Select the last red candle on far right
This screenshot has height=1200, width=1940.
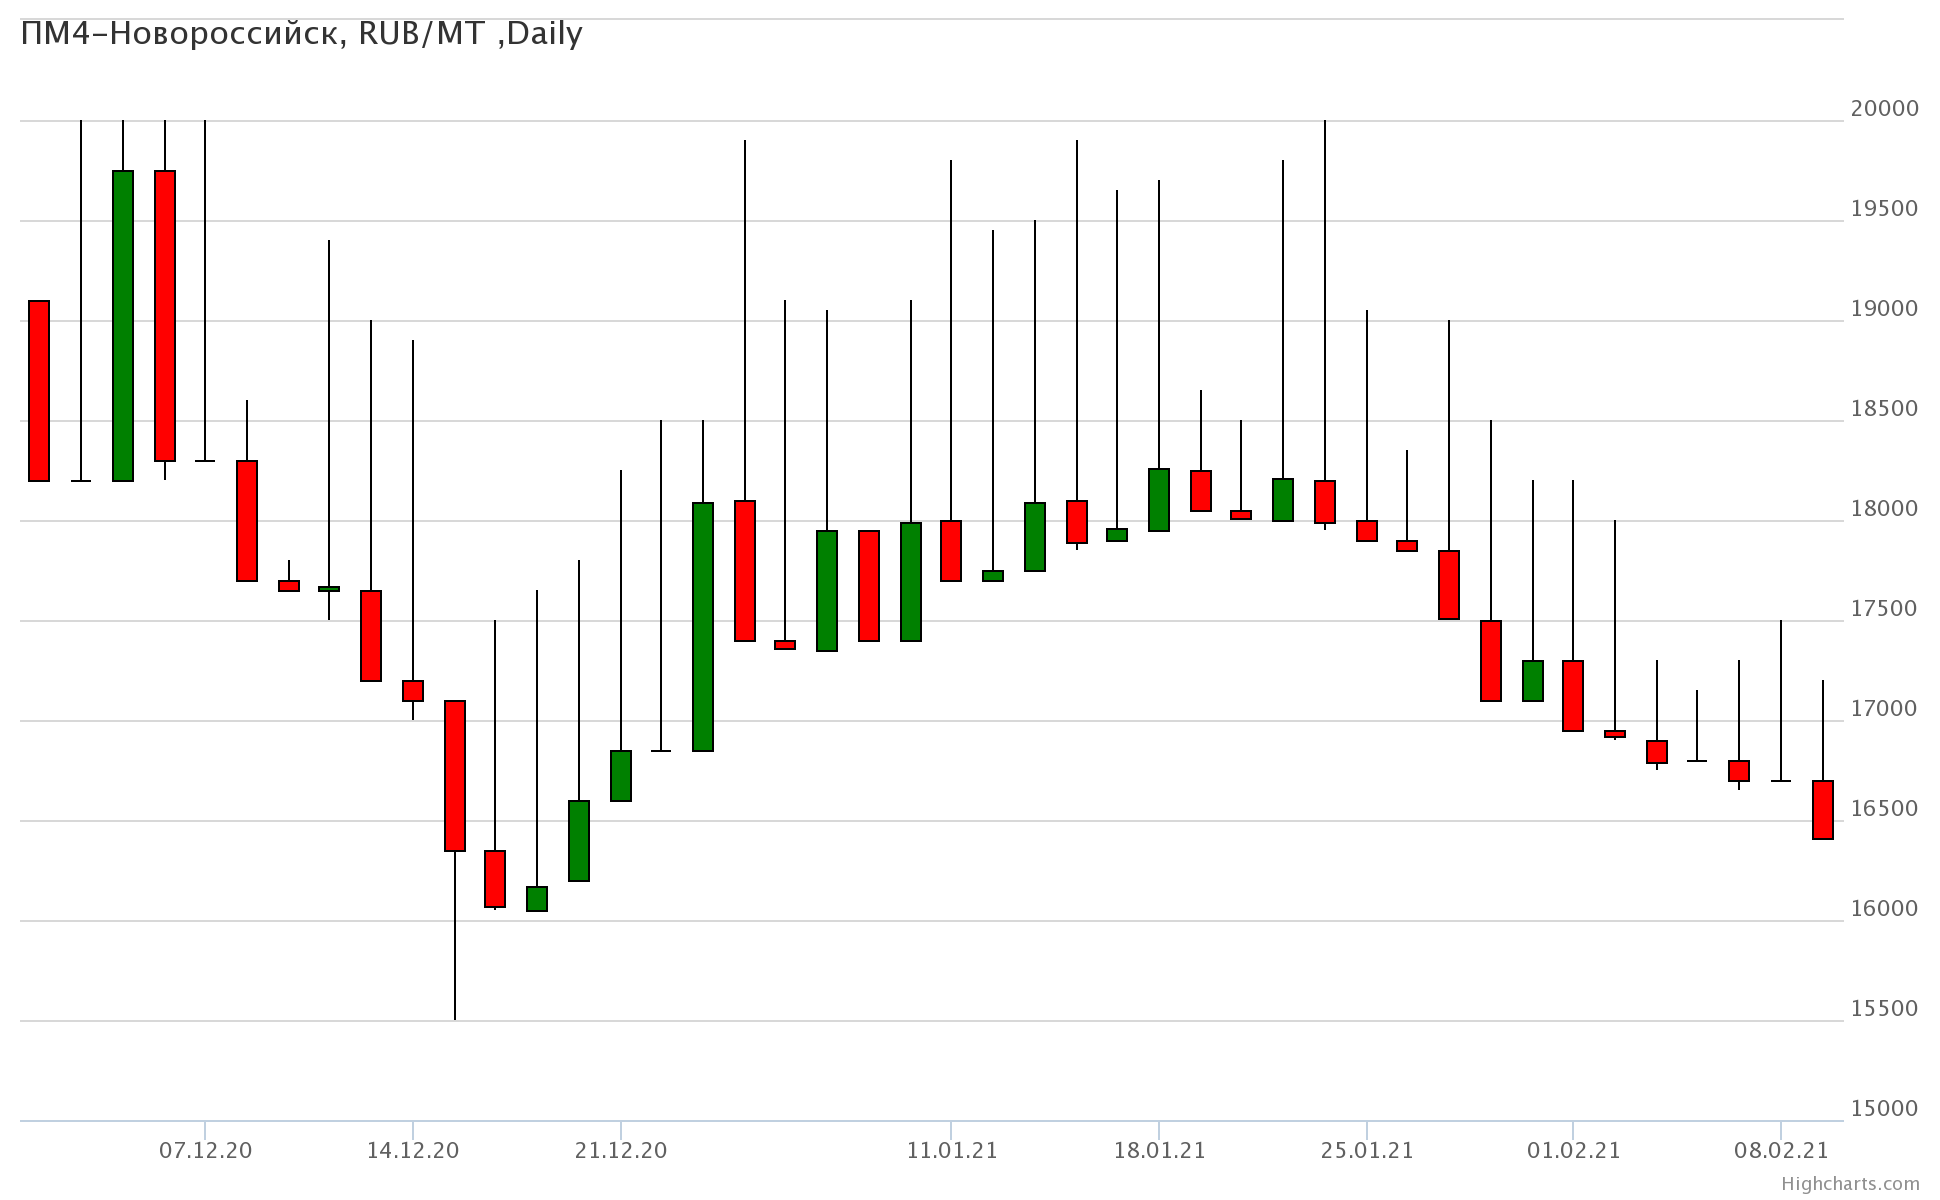click(x=1823, y=809)
